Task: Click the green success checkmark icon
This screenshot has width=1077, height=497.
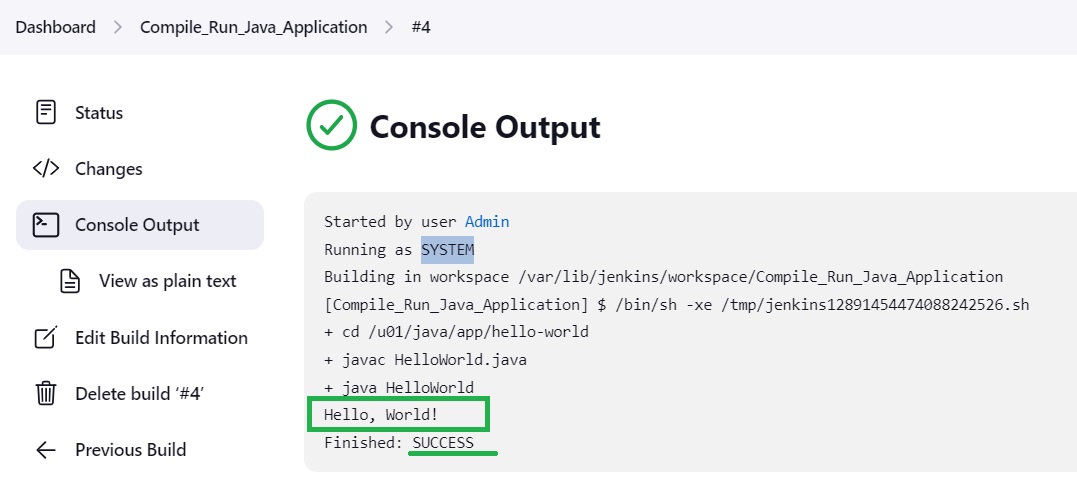Action: tap(332, 125)
